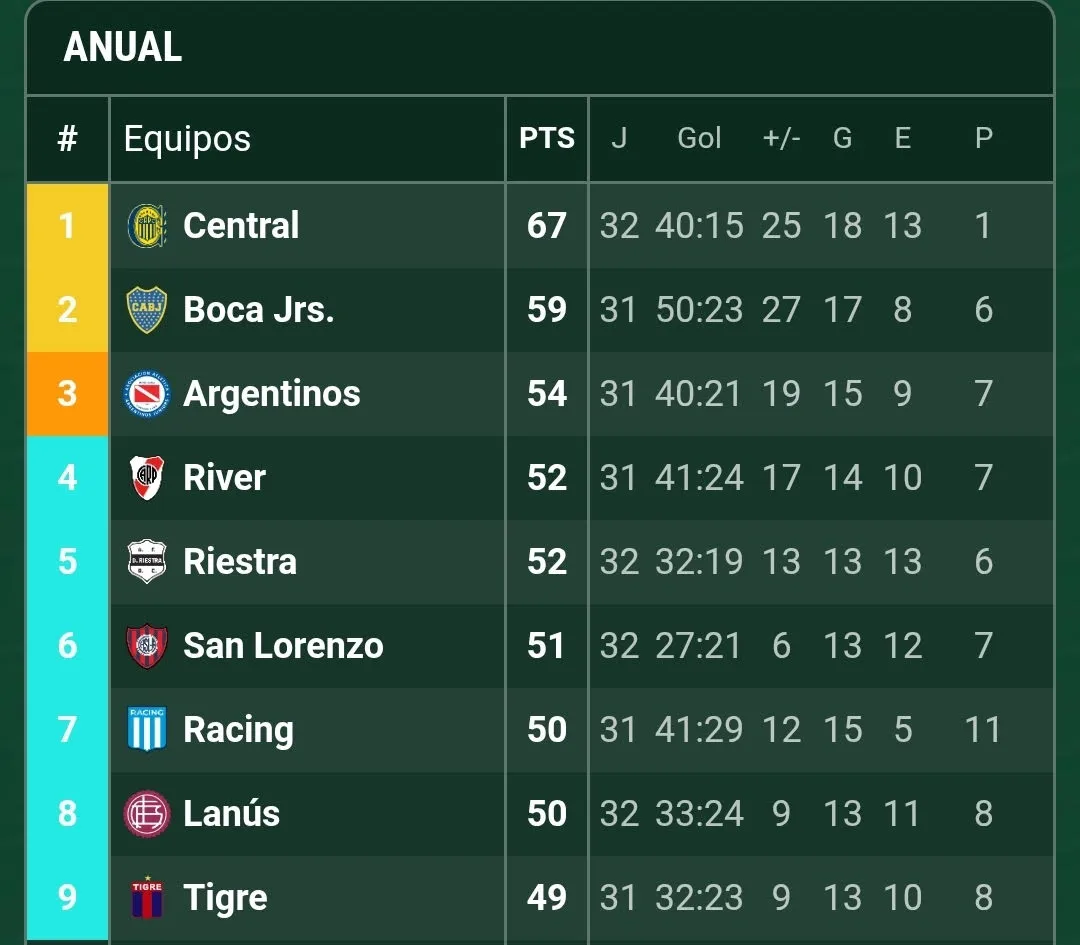The height and width of the screenshot is (945, 1080).
Task: Click the Racing club badge
Action: point(146,729)
